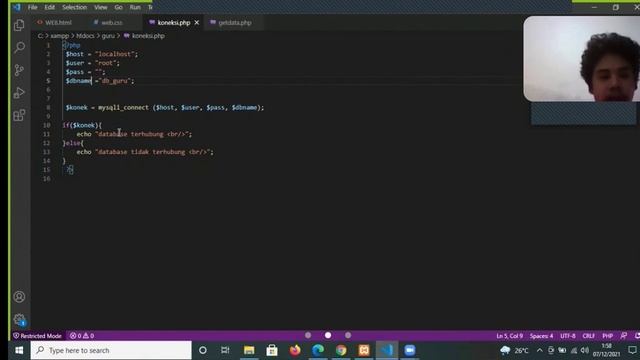Open Task View on taskbar
Viewport: 640px width, 360px height.
(225, 350)
